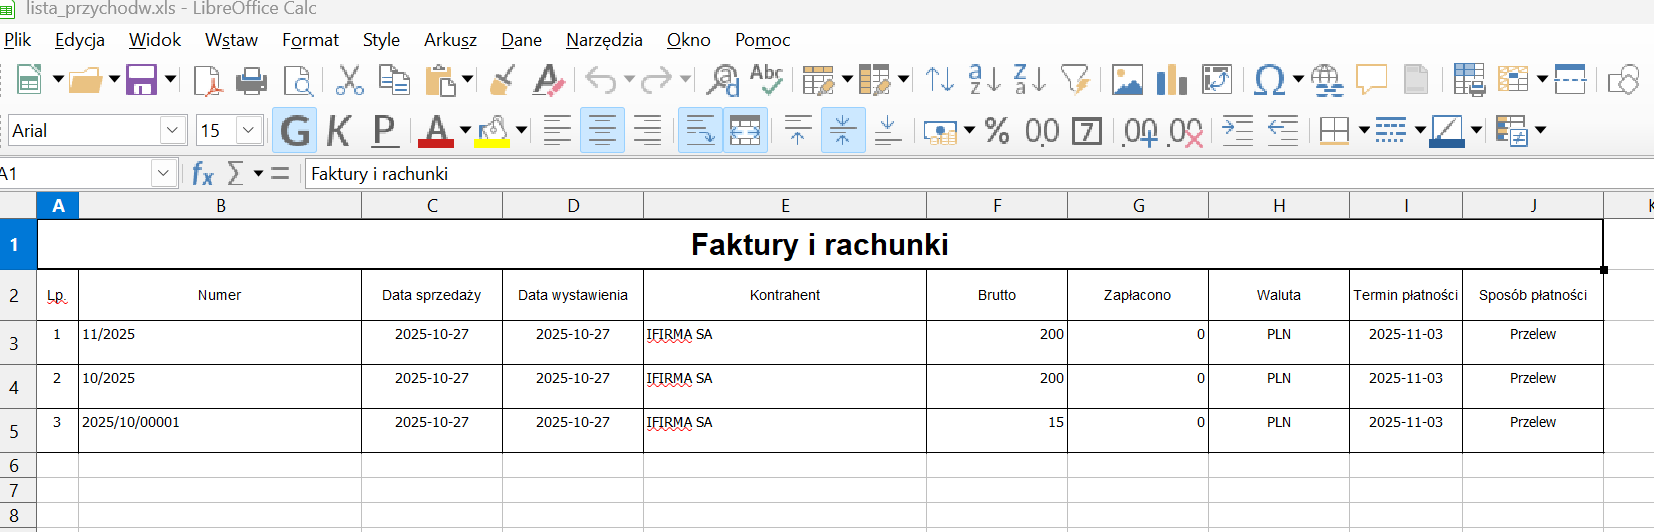Open the Arial font name dropdown
Viewport: 1654px width, 532px height.
[x=173, y=131]
